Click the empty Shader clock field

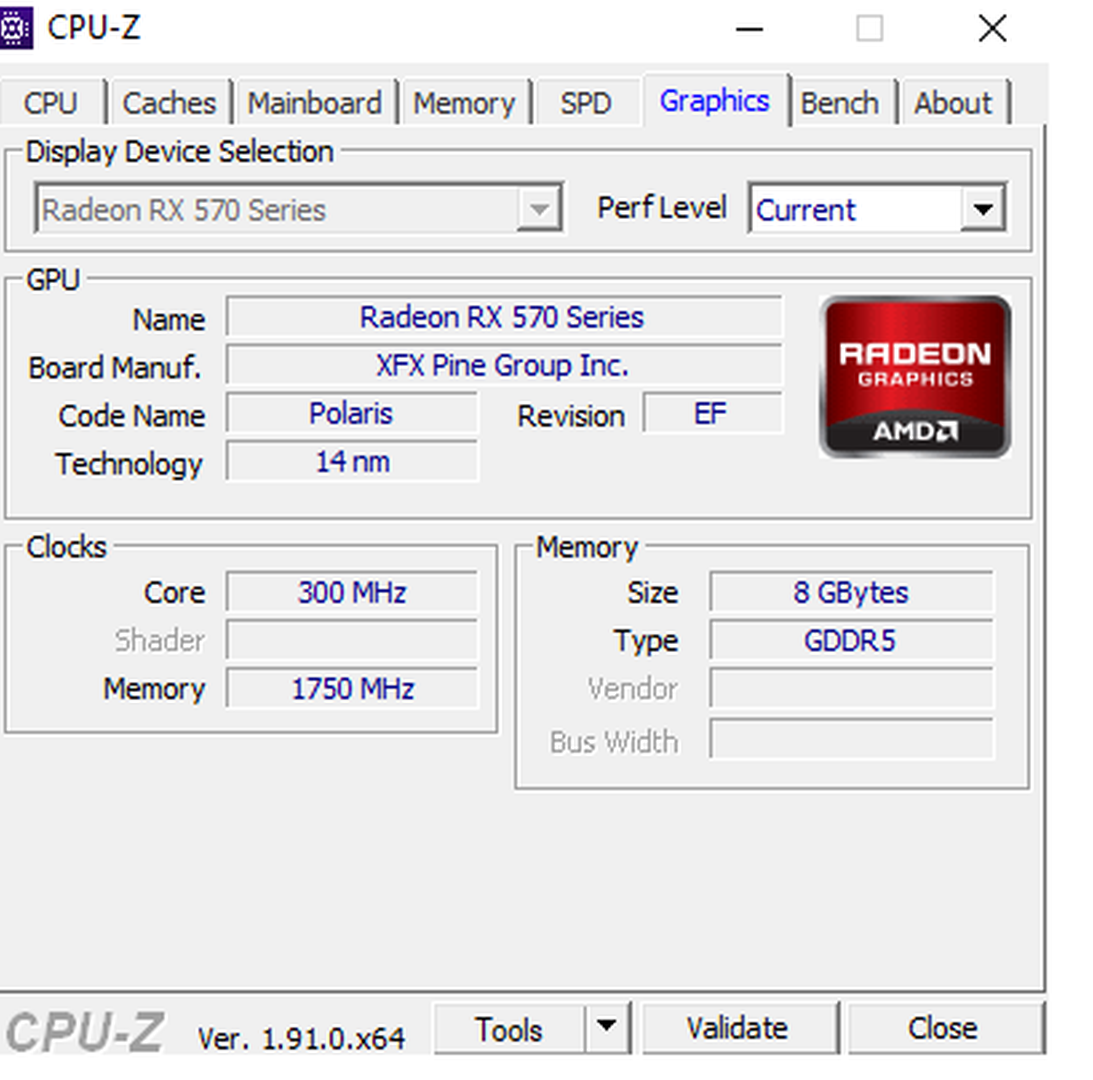352,641
